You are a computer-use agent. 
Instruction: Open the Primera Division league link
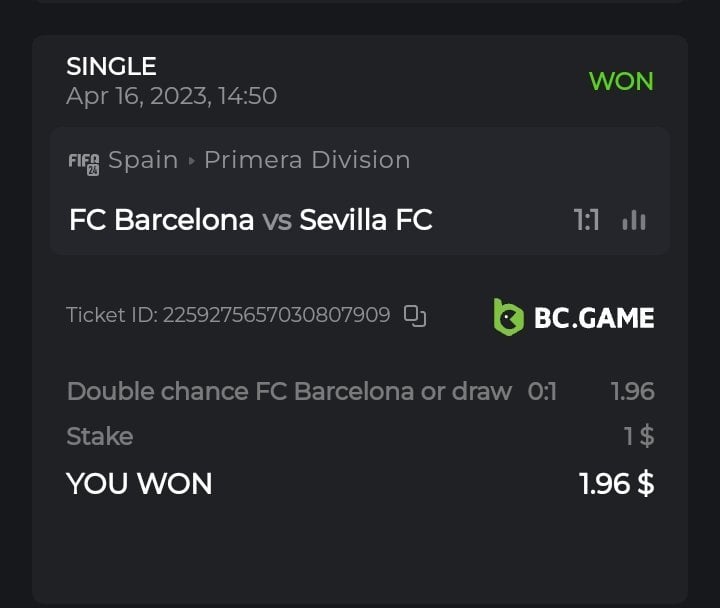307,160
